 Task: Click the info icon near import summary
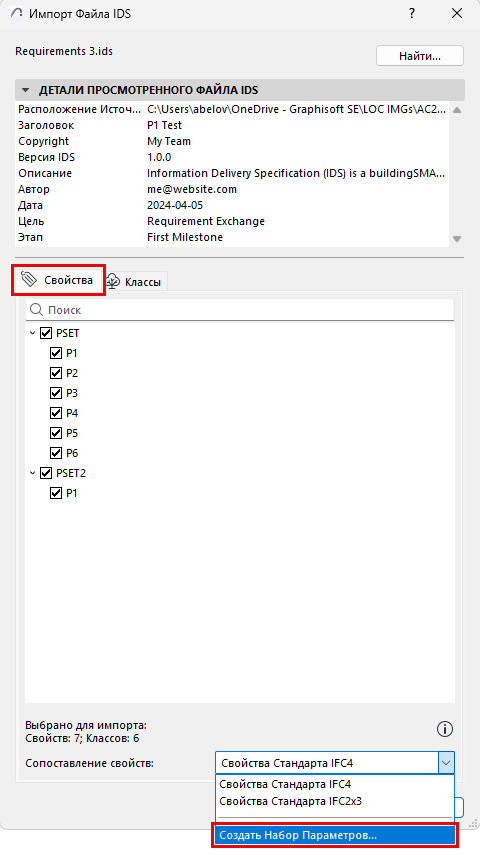(x=445, y=729)
